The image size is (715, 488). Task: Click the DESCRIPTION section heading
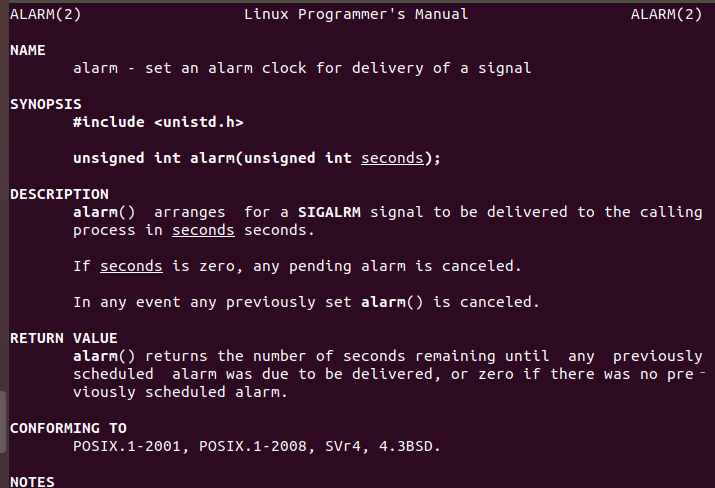(x=59, y=194)
